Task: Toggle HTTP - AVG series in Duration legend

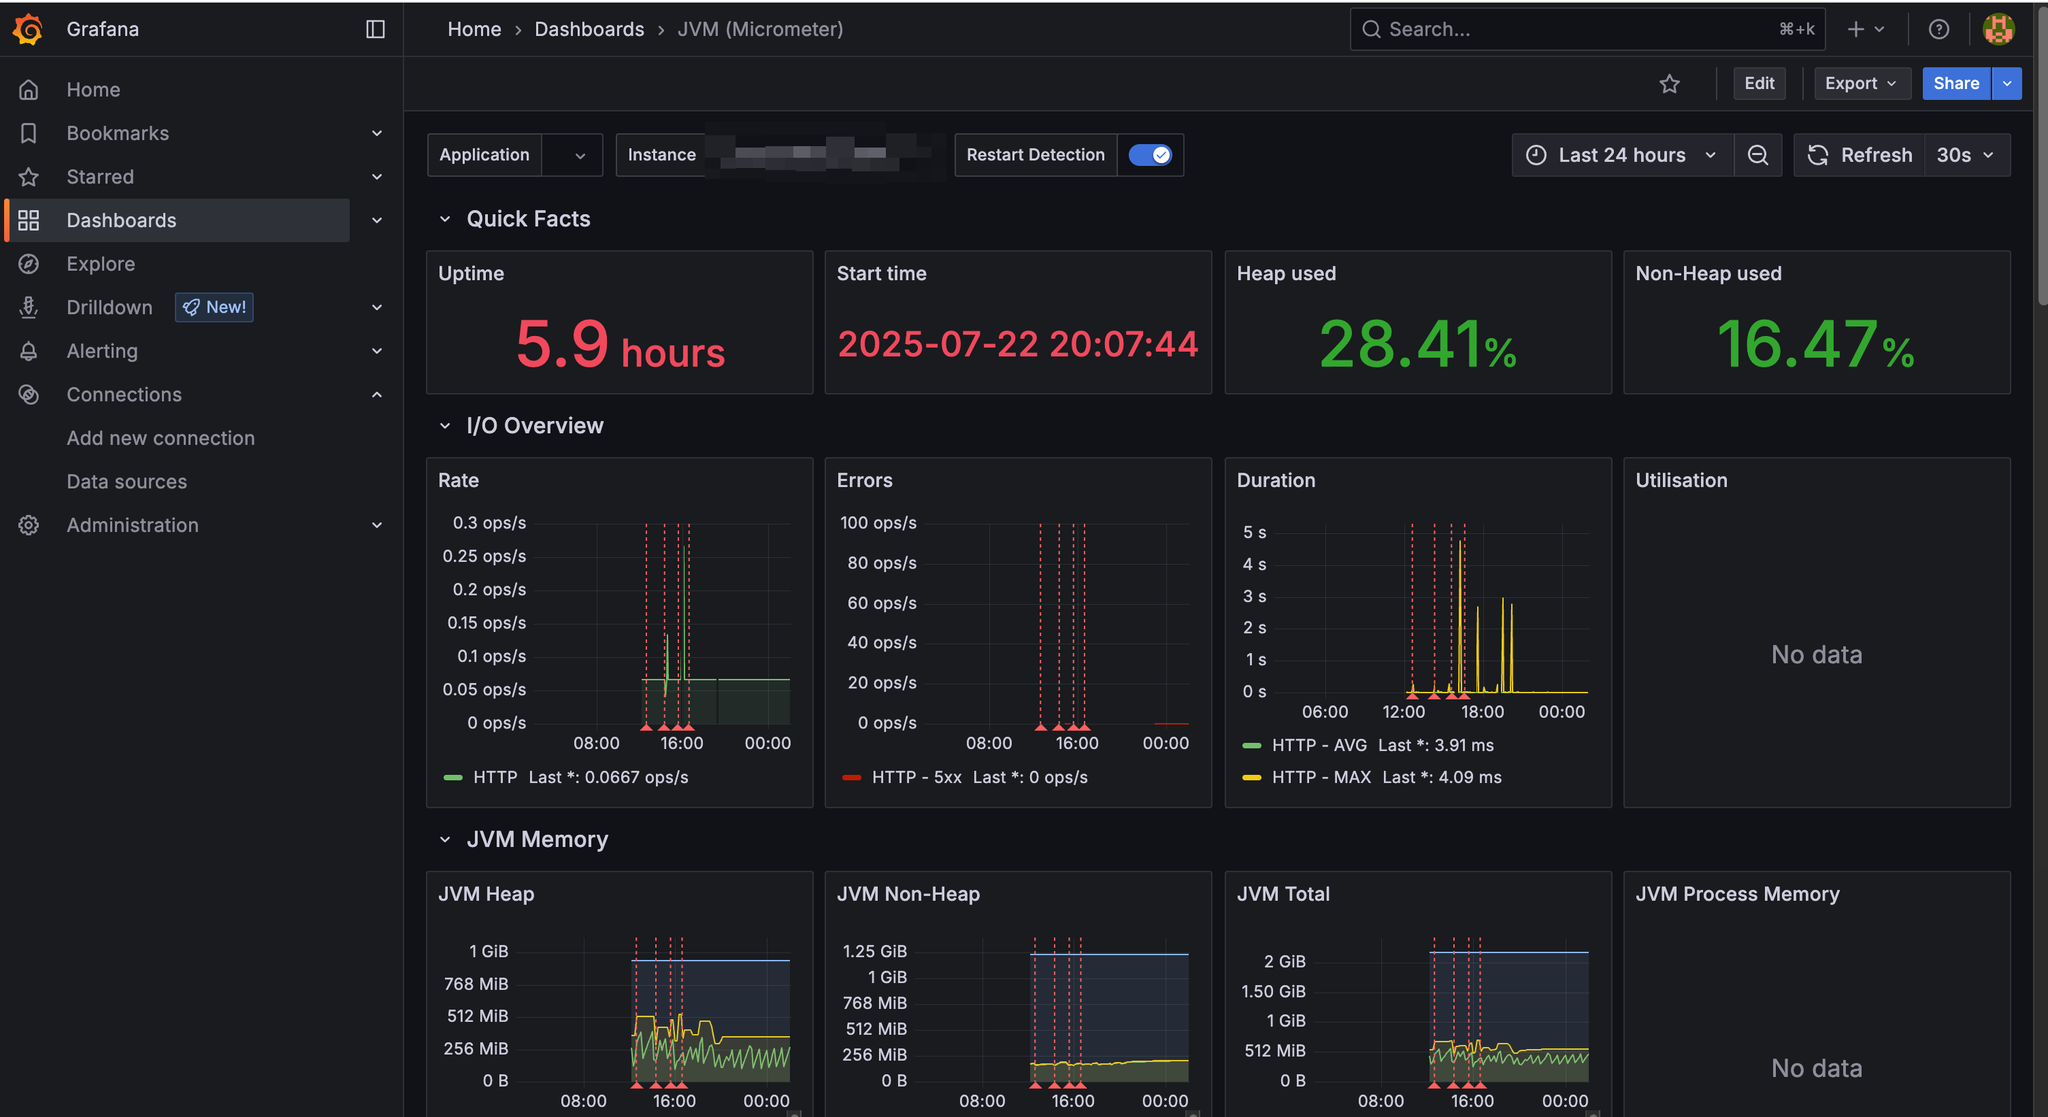Action: pyautogui.click(x=1319, y=745)
